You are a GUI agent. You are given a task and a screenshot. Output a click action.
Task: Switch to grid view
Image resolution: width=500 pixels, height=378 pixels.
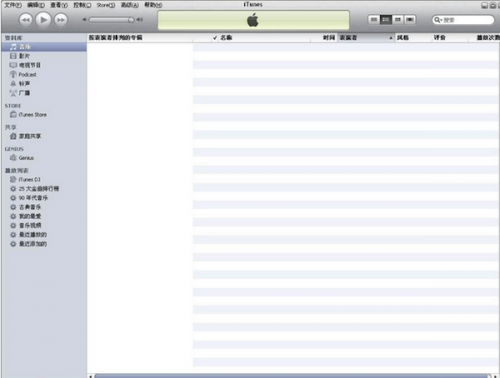point(398,20)
